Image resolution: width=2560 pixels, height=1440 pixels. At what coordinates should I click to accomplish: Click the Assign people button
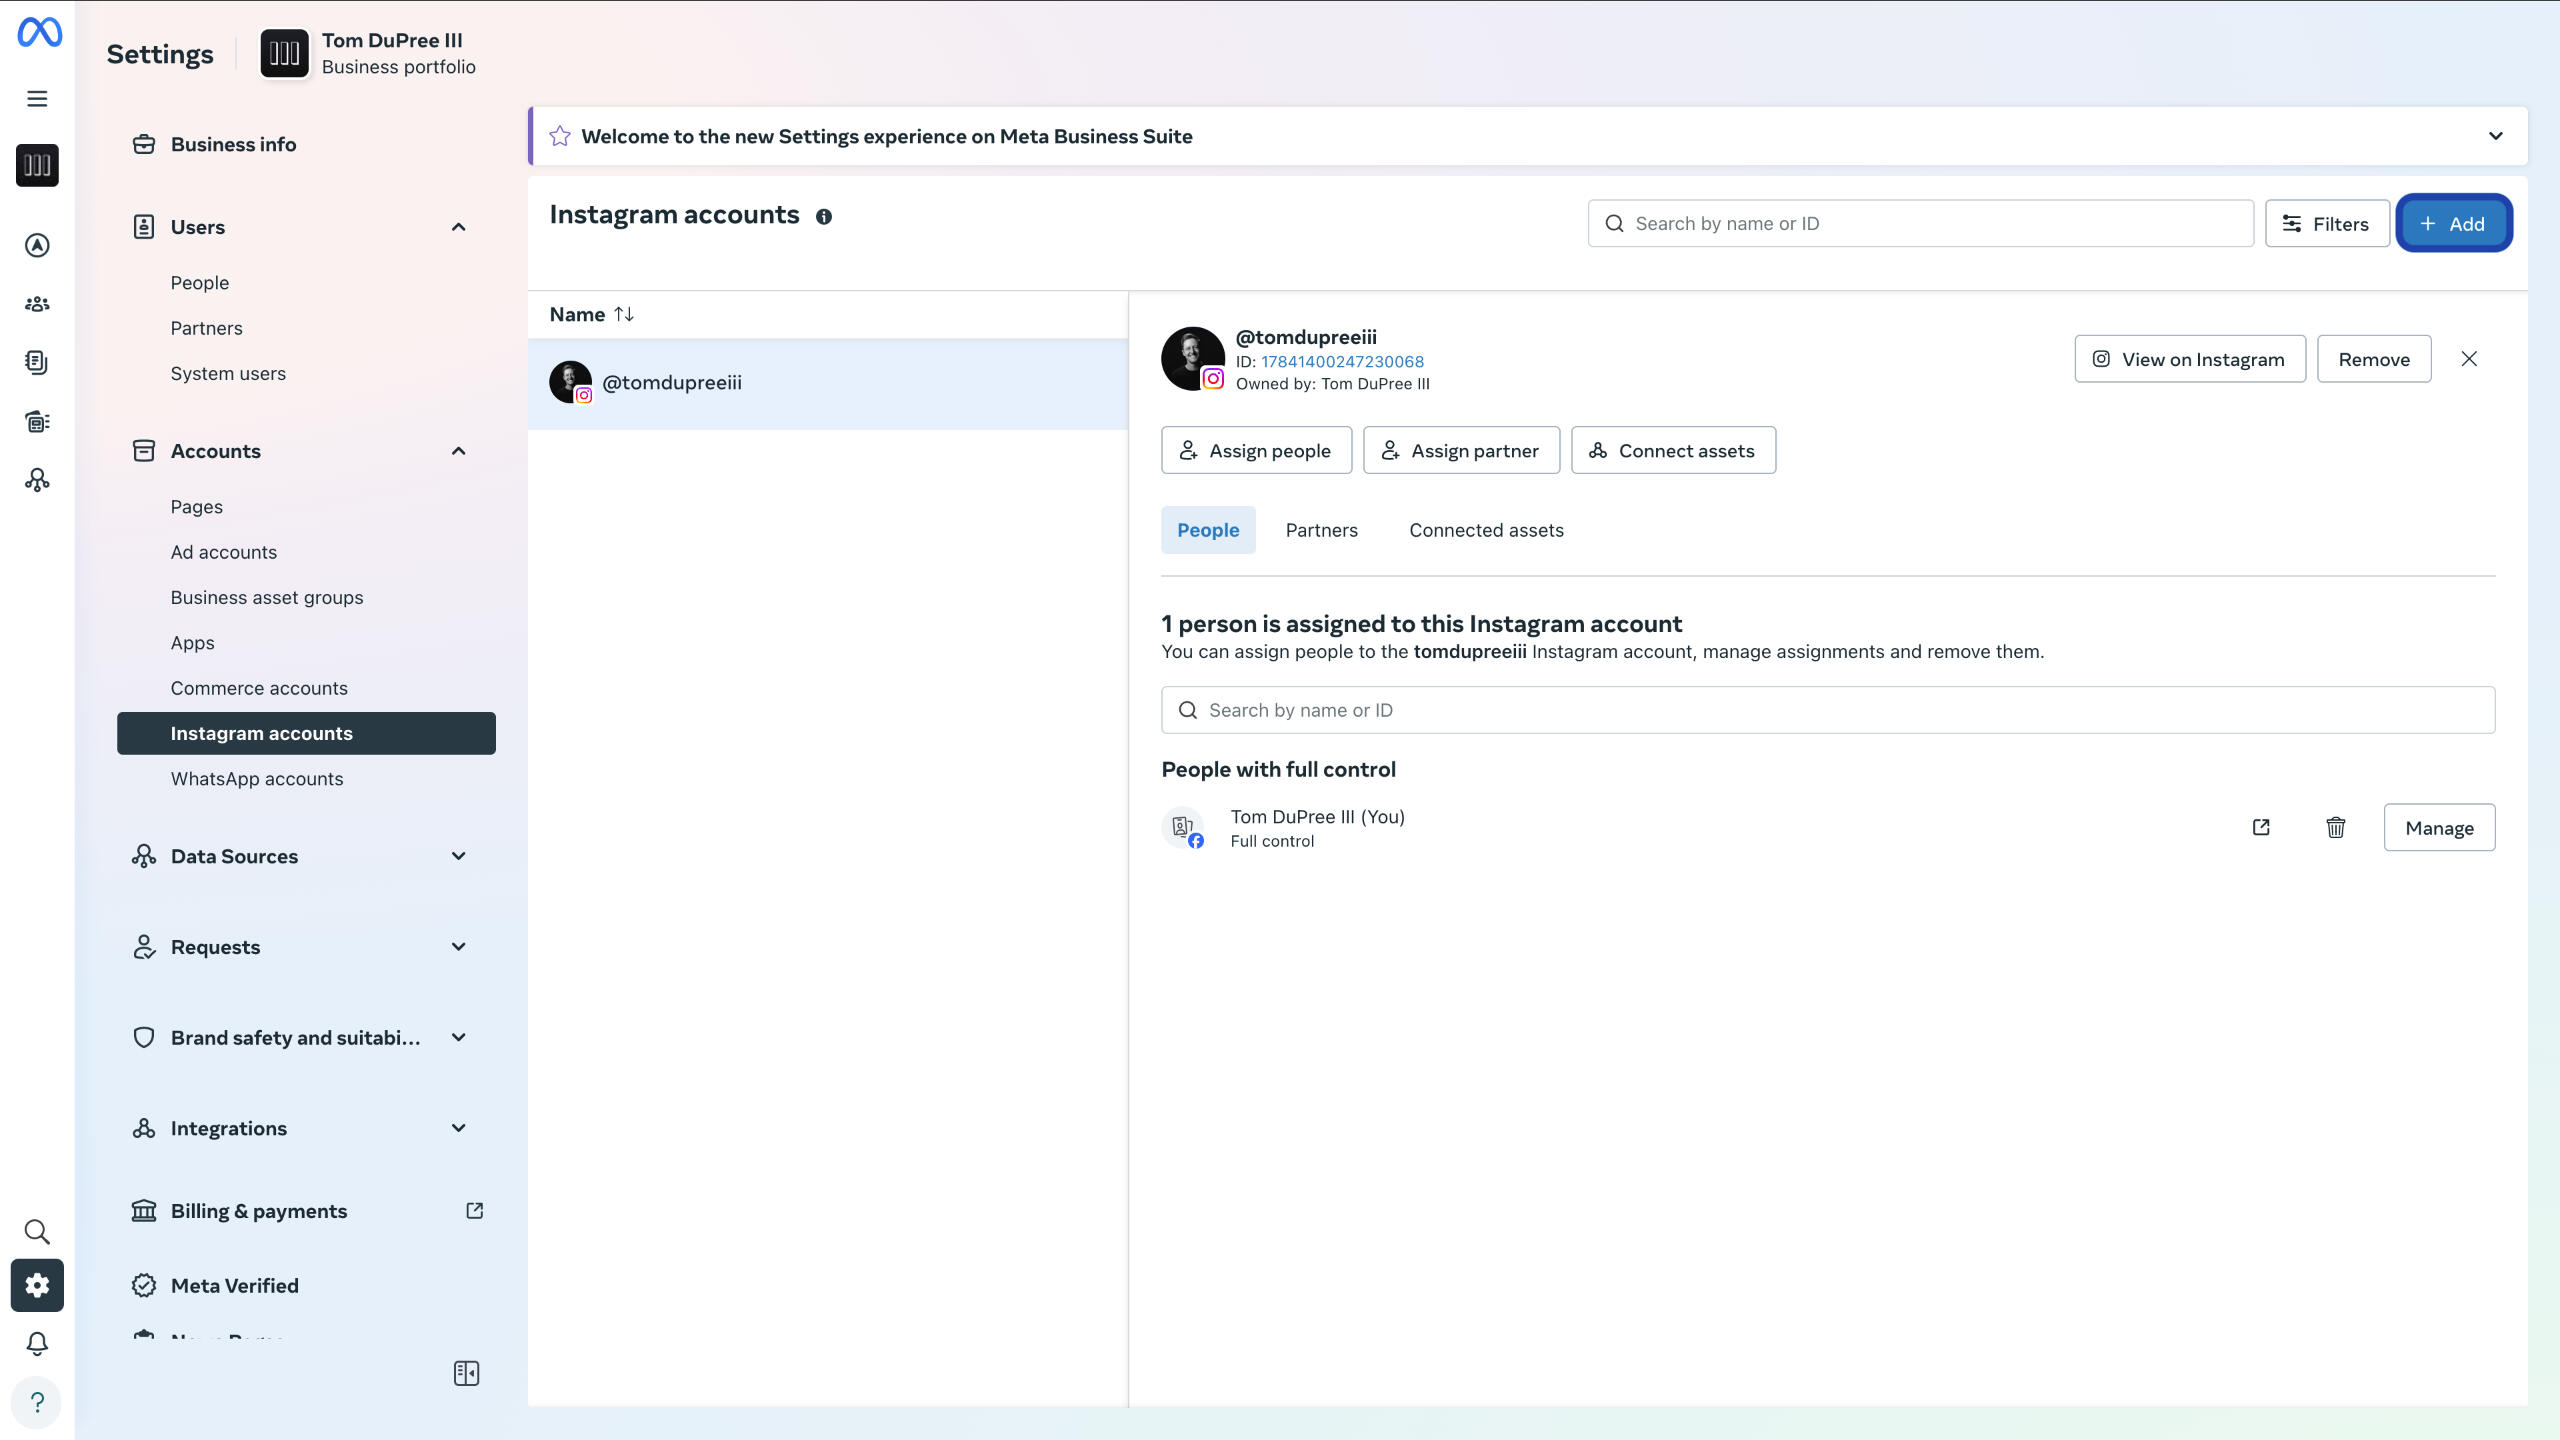click(x=1256, y=450)
